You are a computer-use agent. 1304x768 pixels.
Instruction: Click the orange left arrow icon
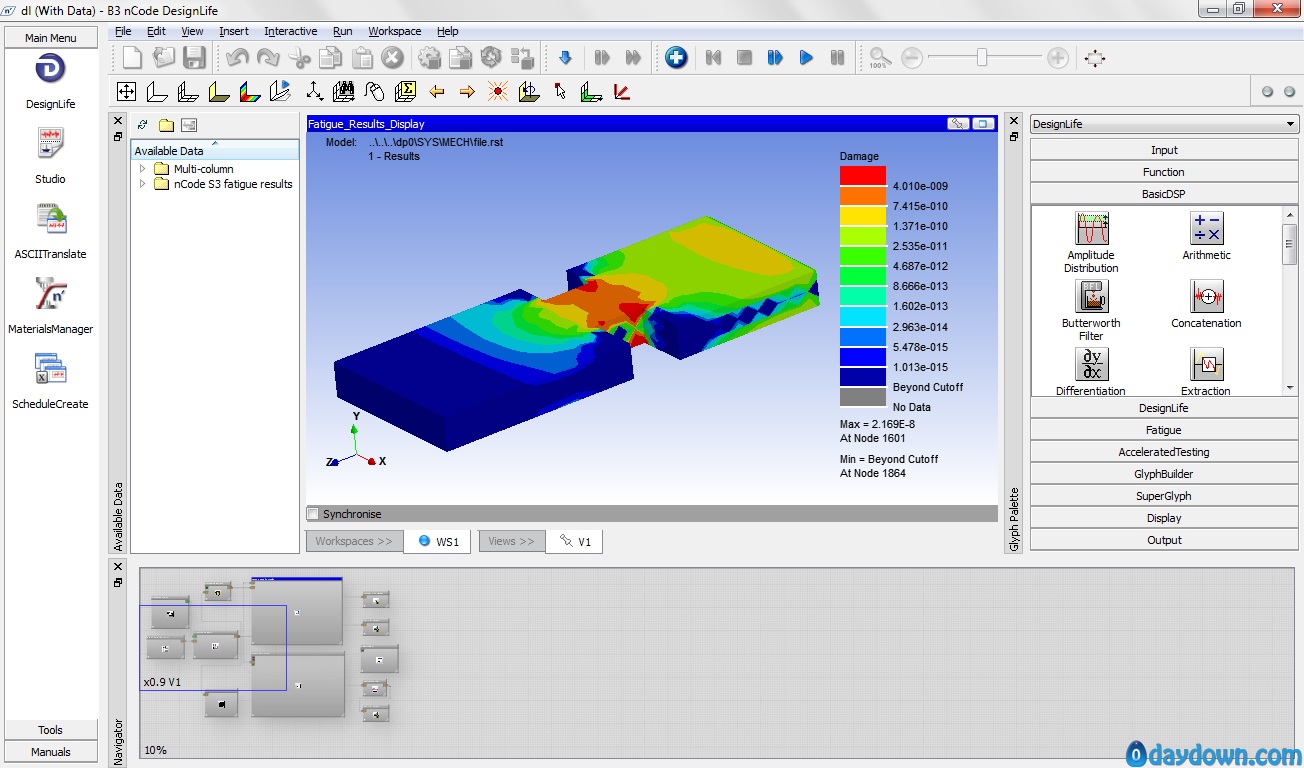(x=436, y=92)
